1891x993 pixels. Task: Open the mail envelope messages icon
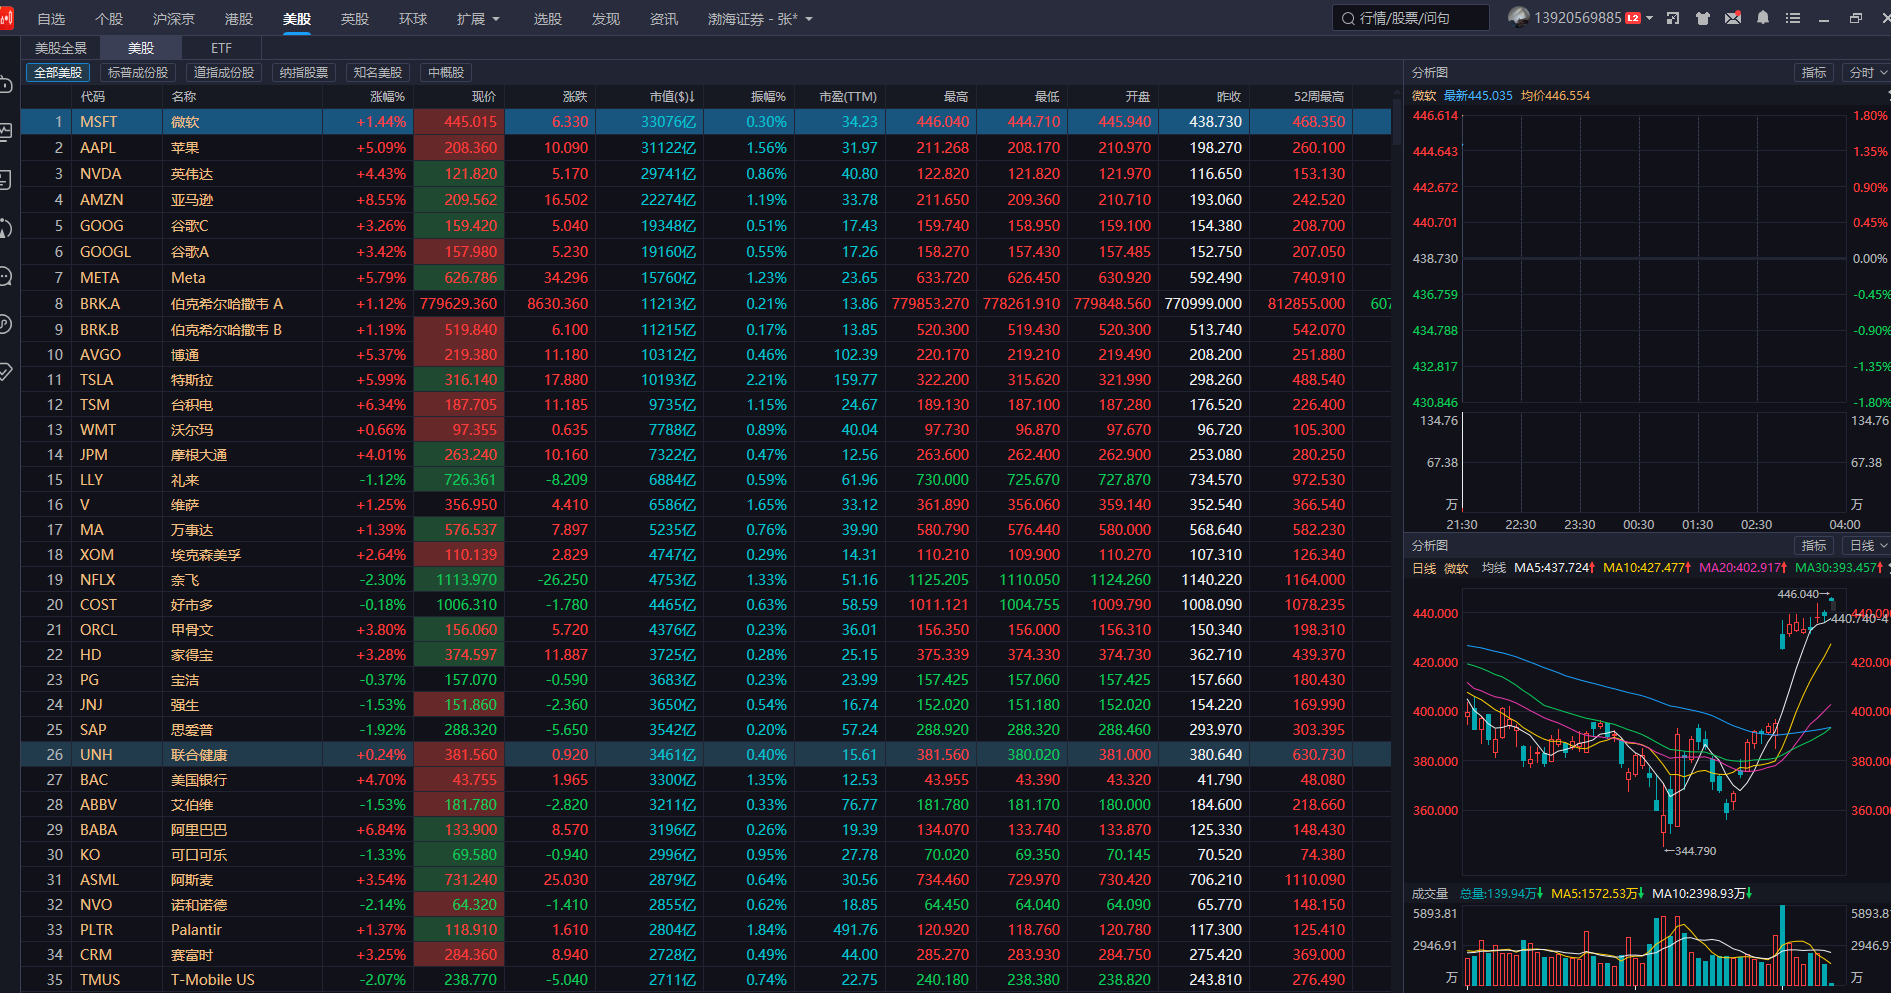pyautogui.click(x=1733, y=19)
